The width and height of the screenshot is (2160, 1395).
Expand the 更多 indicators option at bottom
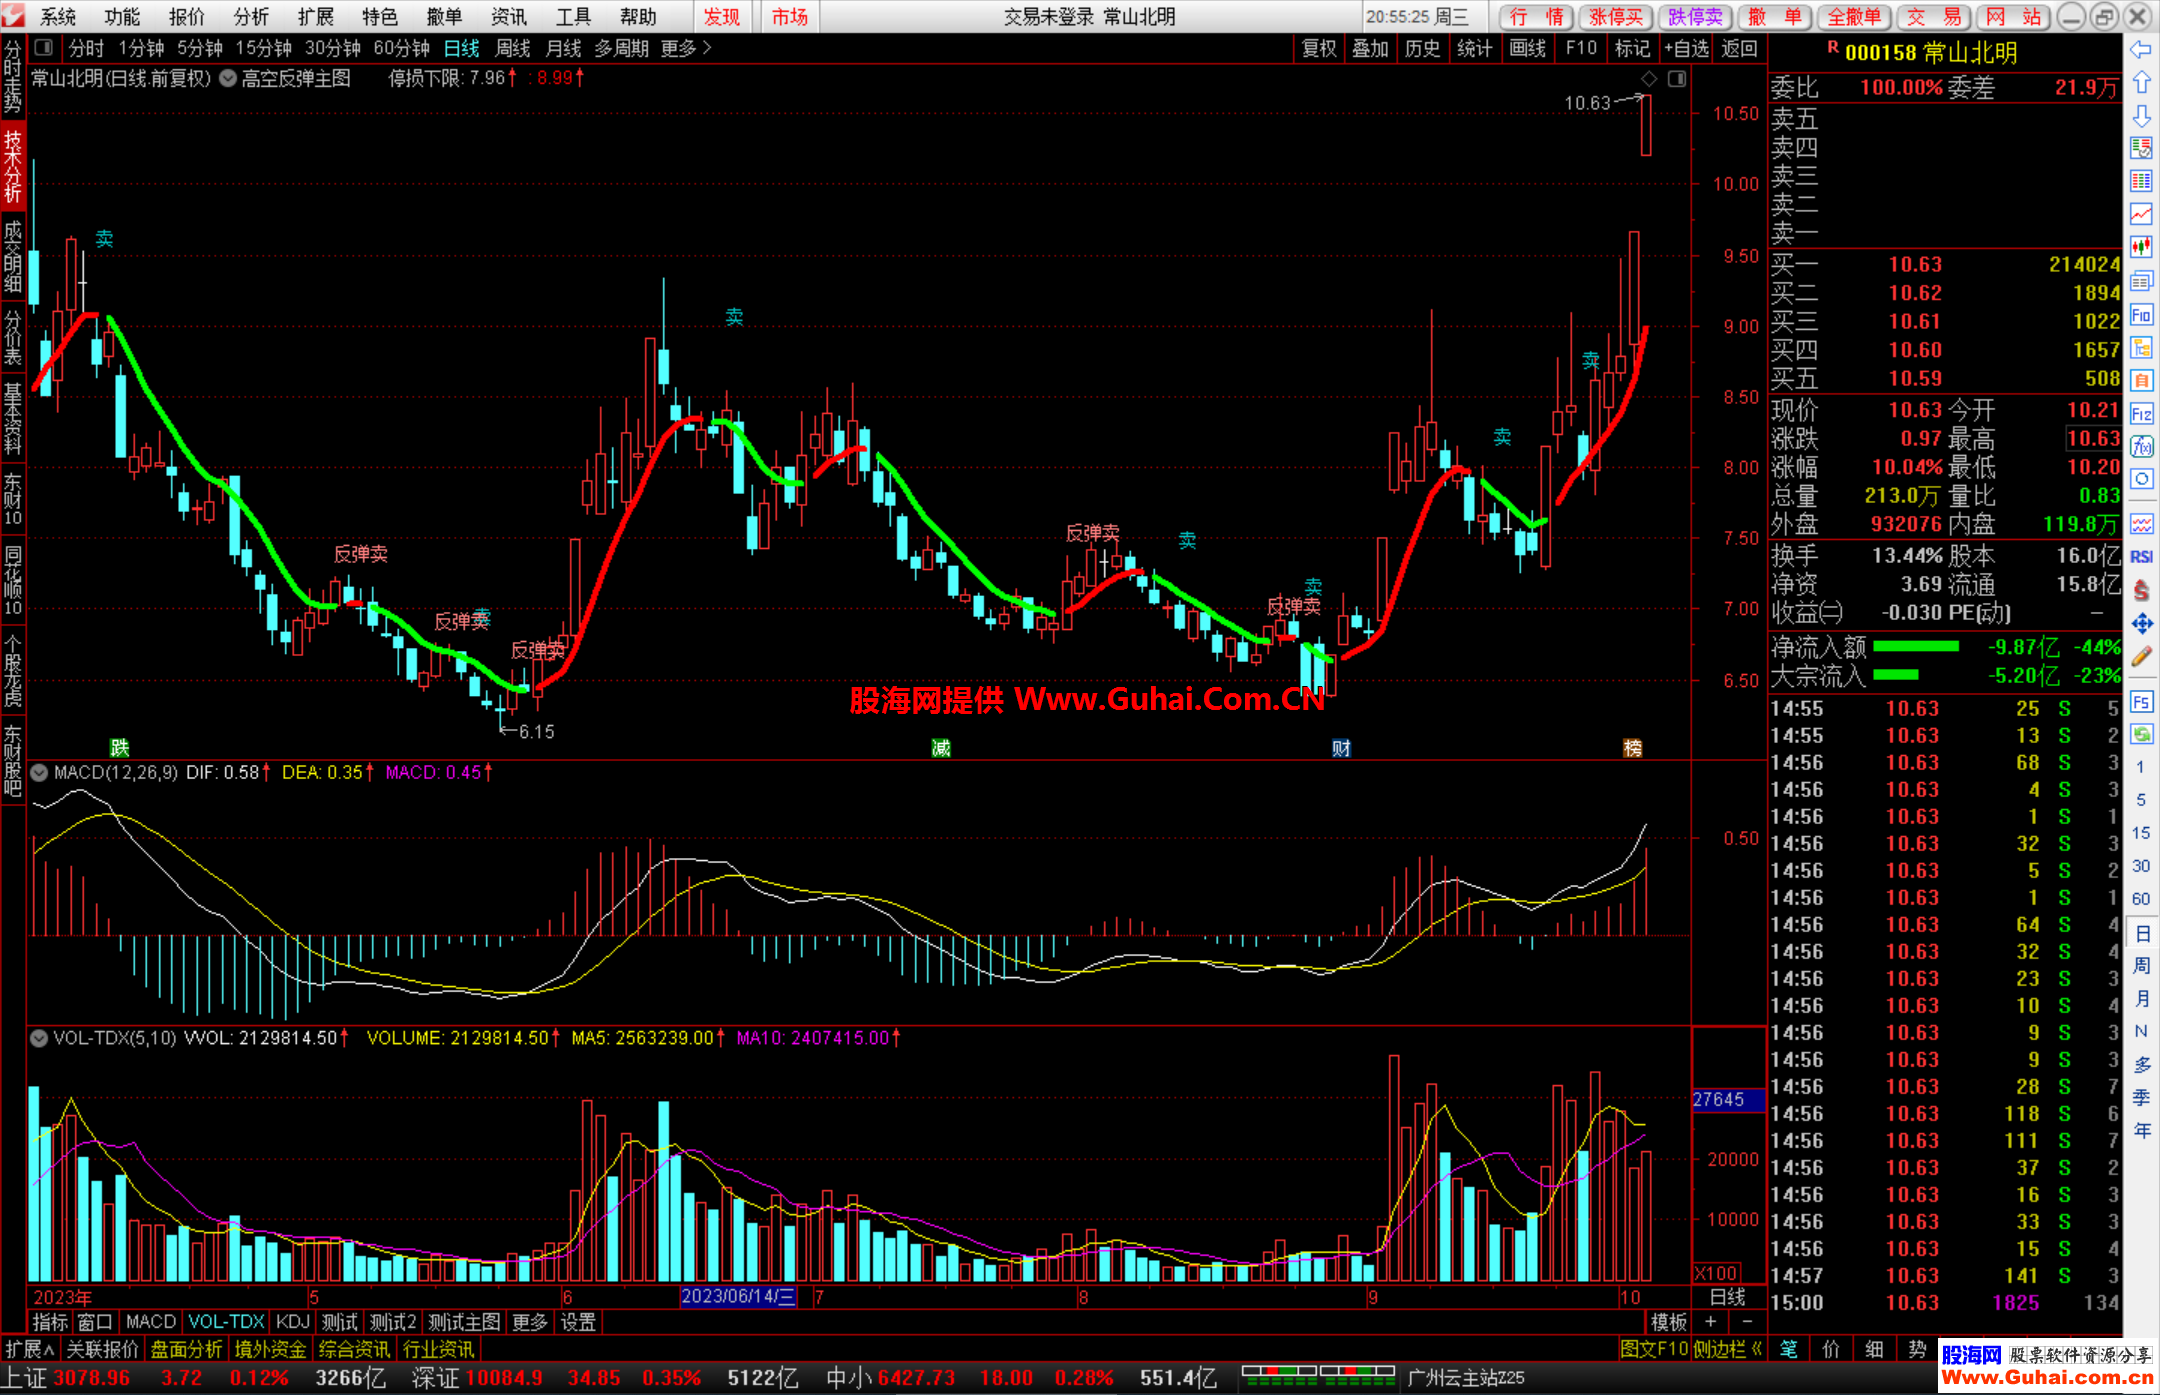point(530,1322)
